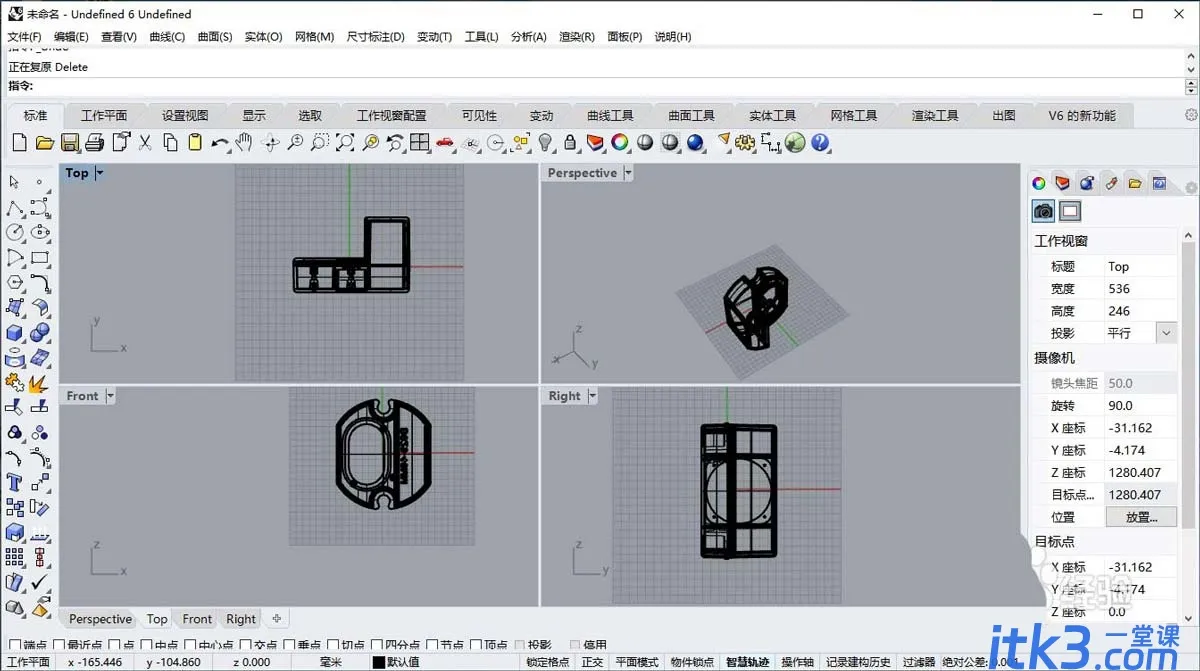Click the four-viewport layout icon
This screenshot has width=1200, height=671.
(x=420, y=143)
